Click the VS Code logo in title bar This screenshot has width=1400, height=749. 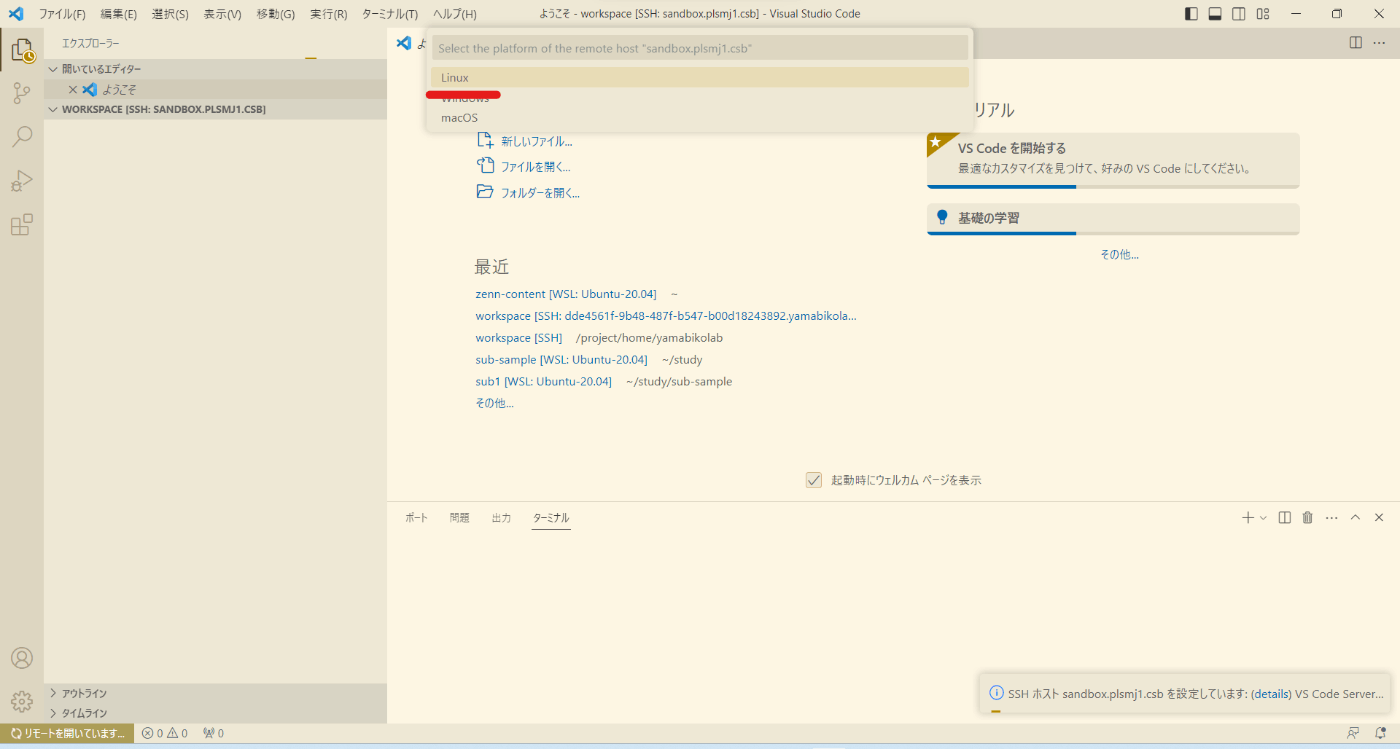click(x=16, y=14)
